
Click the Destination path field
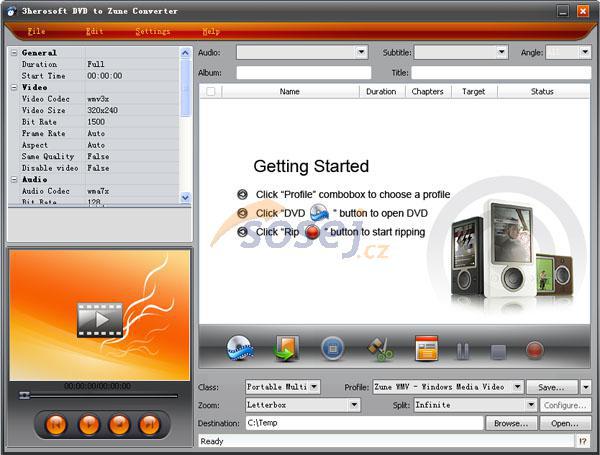(364, 423)
